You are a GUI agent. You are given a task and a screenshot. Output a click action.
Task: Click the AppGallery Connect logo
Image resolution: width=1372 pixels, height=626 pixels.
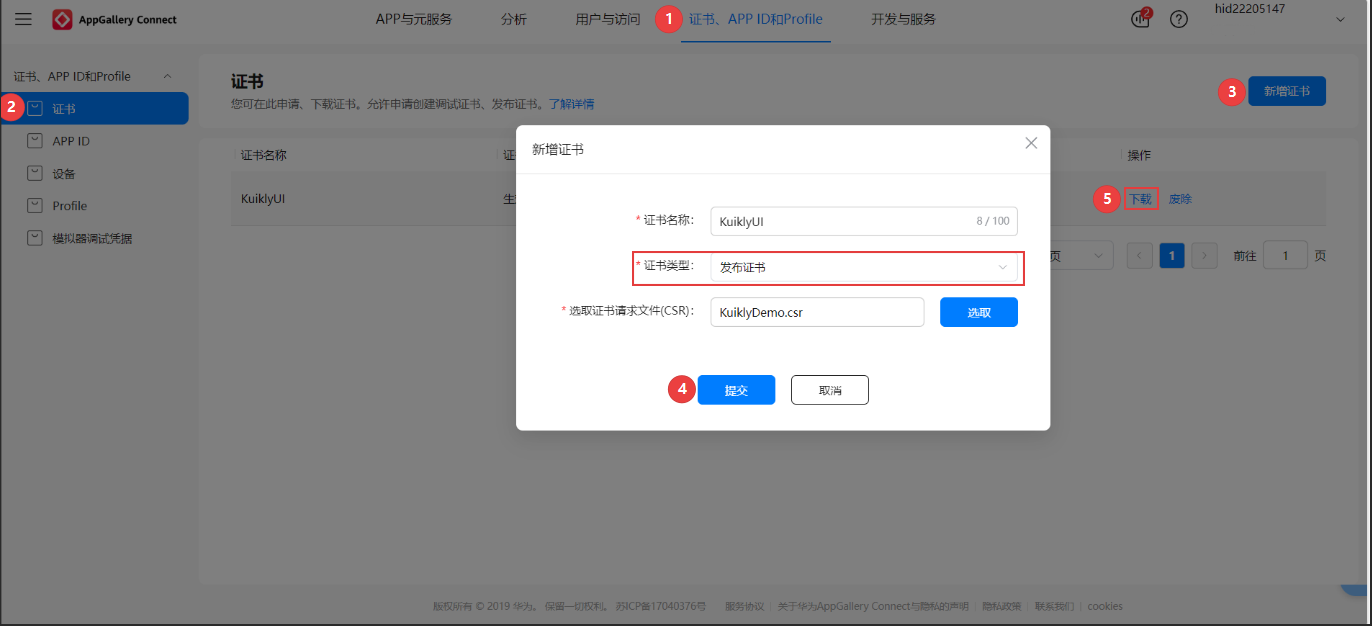point(114,19)
